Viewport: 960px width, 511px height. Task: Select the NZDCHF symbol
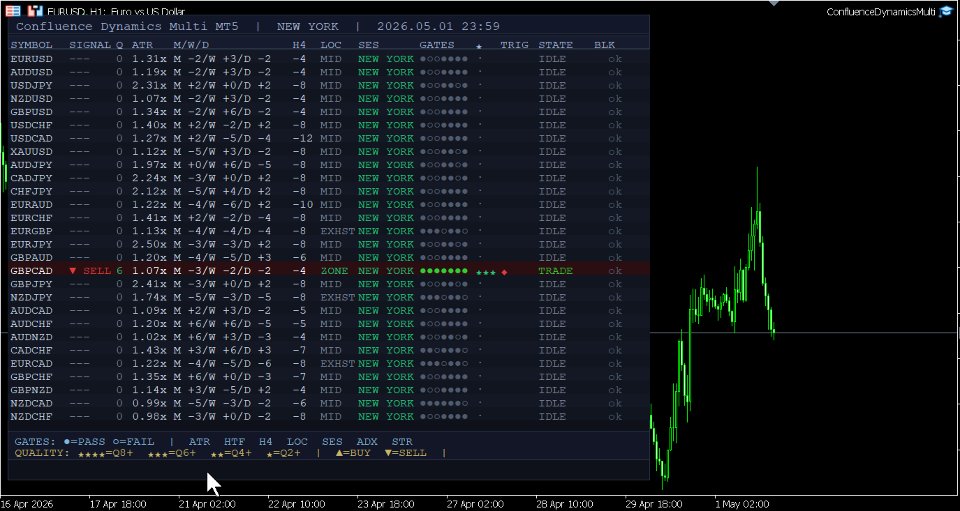coord(32,417)
